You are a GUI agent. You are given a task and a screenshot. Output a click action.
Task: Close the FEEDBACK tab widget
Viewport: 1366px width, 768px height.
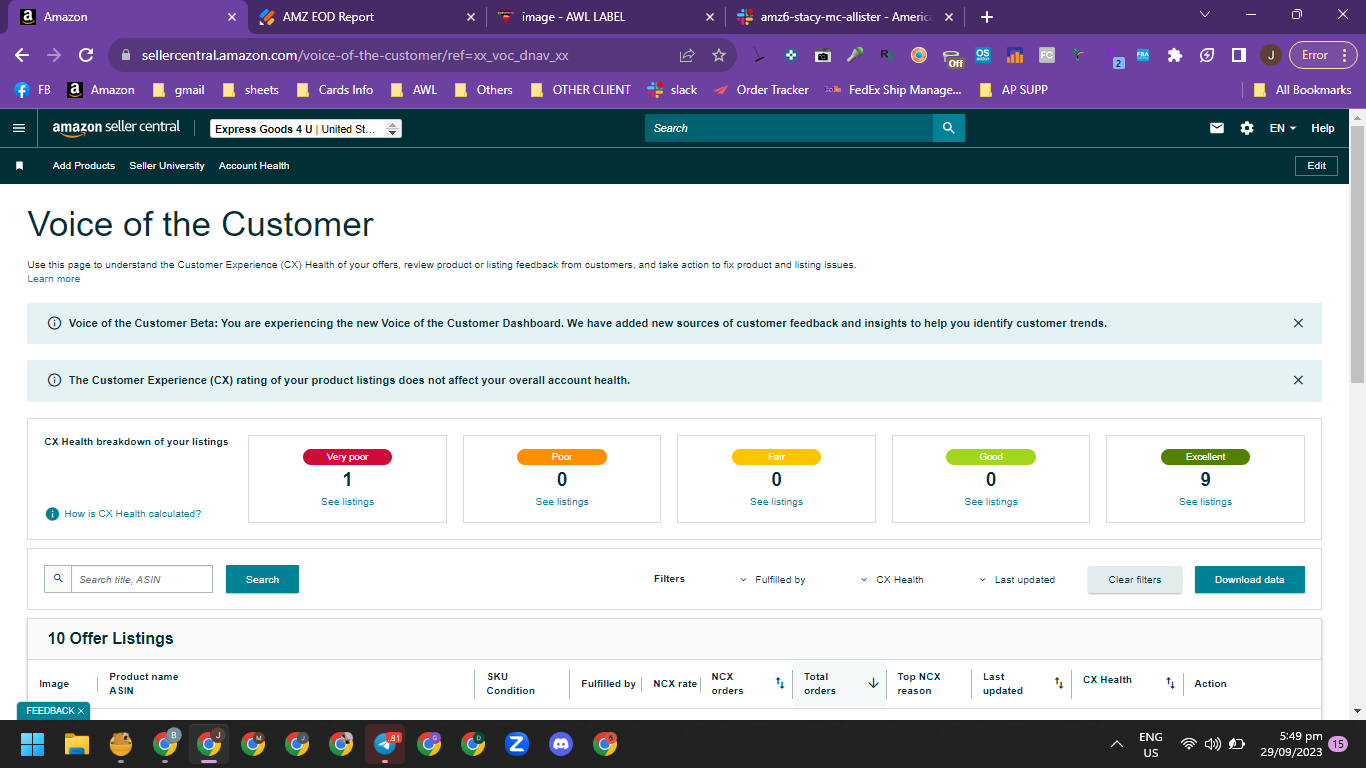coord(81,711)
